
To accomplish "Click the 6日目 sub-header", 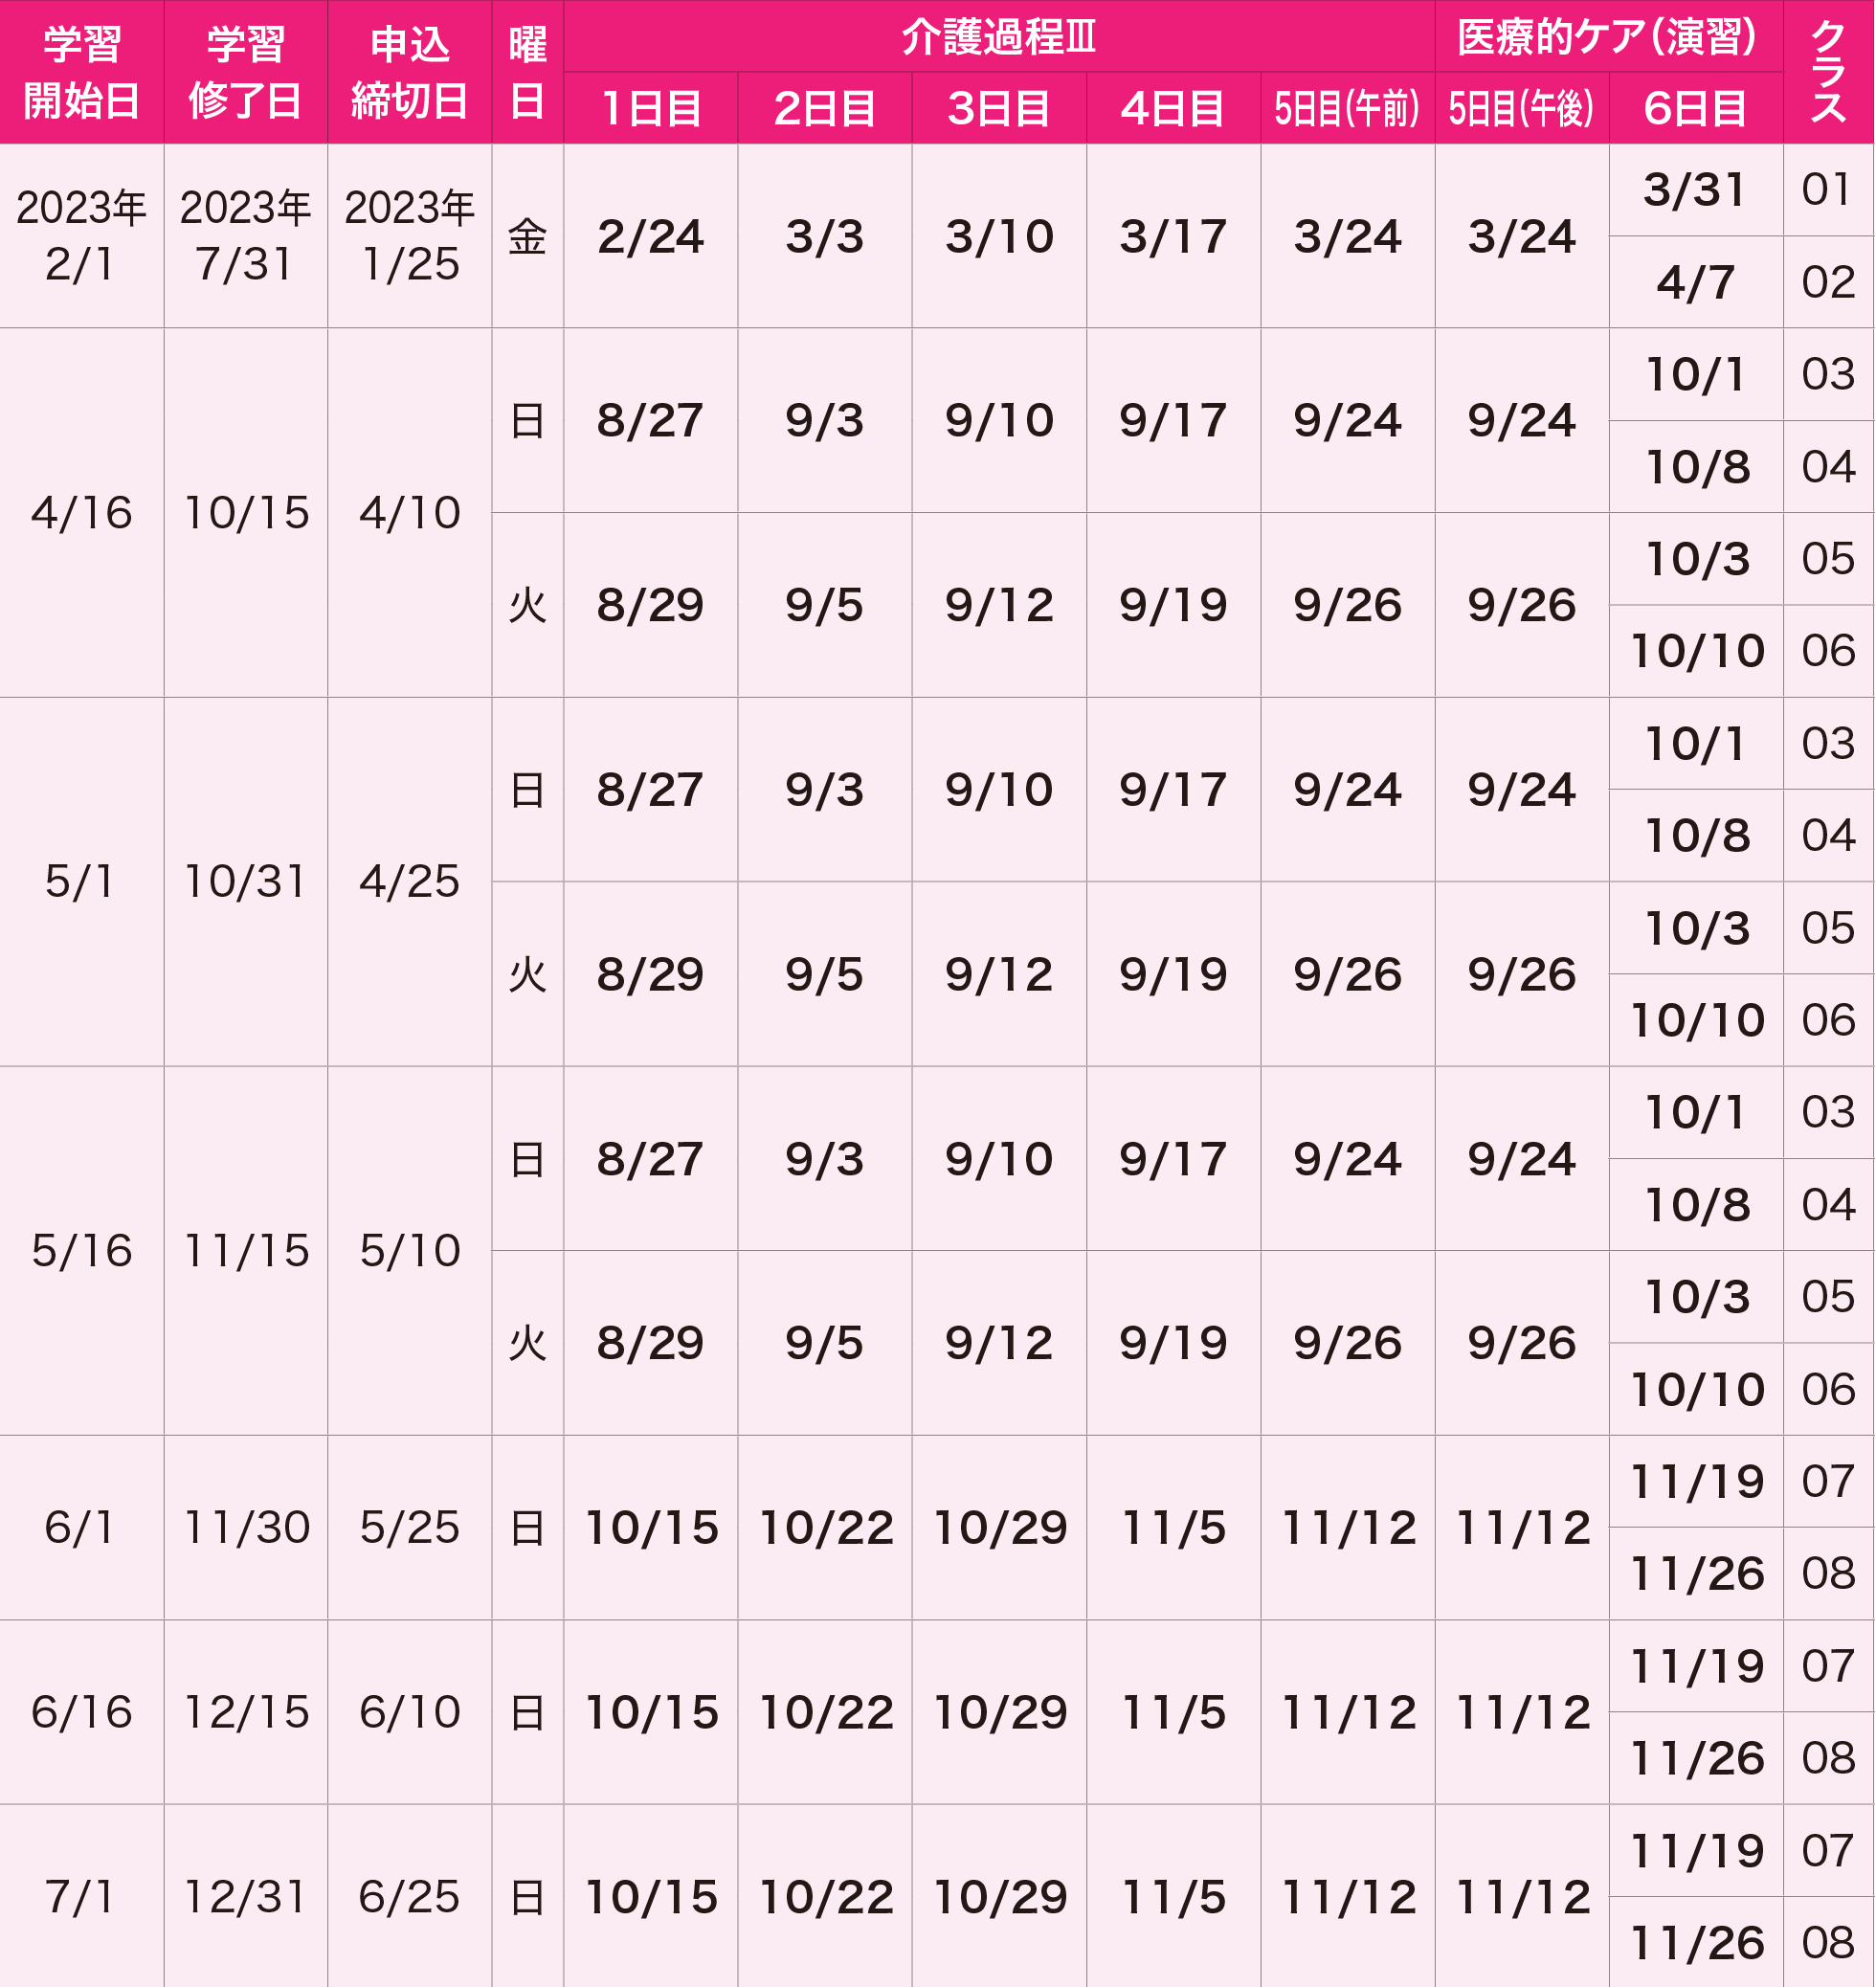I will pos(1696,108).
